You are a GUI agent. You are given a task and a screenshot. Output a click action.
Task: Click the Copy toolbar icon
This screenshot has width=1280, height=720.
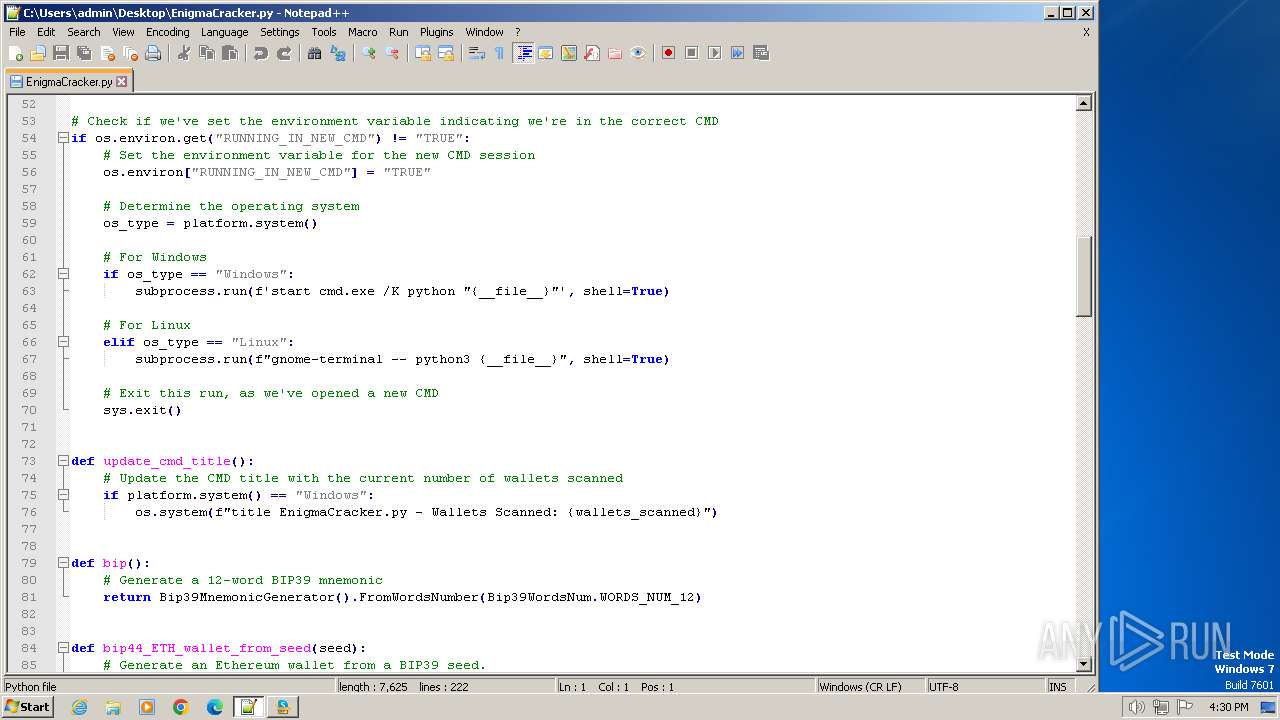point(207,53)
